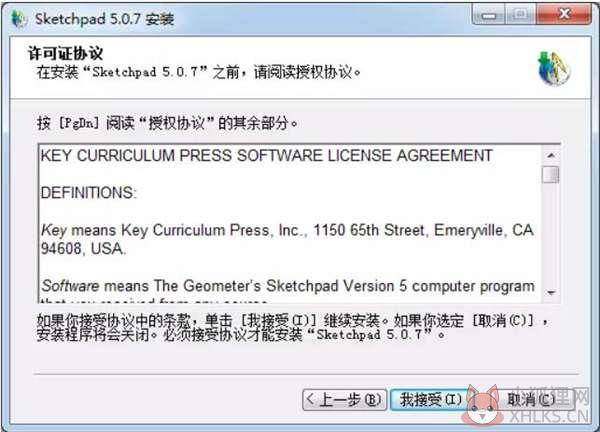Click the Sketchpad installer icon in title bar
The width and height of the screenshot is (600, 432).
pyautogui.click(x=19, y=19)
